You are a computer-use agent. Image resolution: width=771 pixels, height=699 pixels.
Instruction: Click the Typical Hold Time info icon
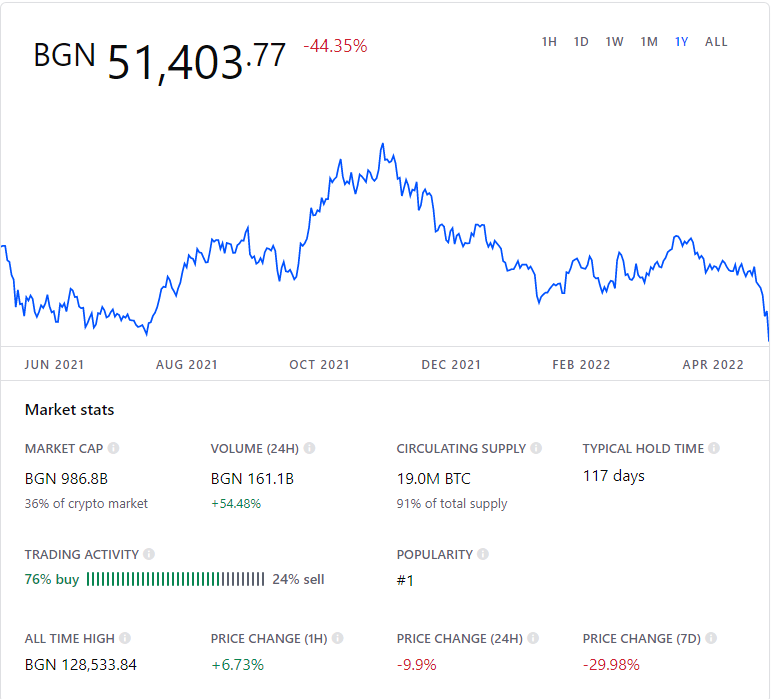pos(713,448)
